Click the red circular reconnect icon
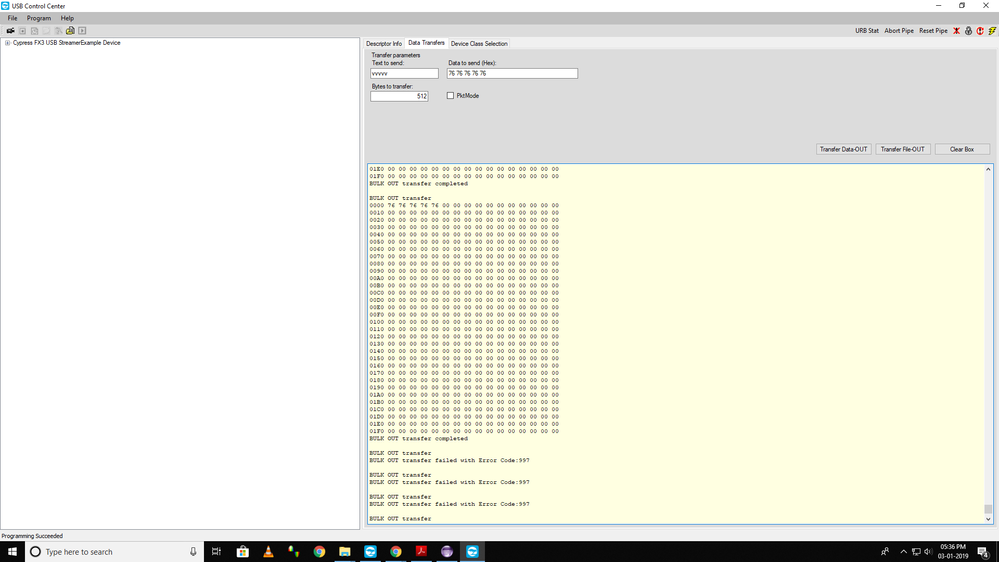This screenshot has width=999, height=562. [x=980, y=31]
